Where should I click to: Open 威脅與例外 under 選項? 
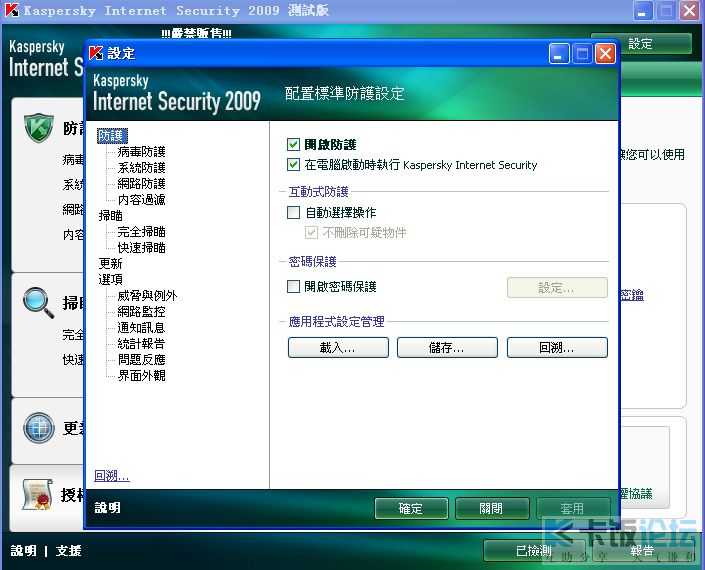[147, 295]
